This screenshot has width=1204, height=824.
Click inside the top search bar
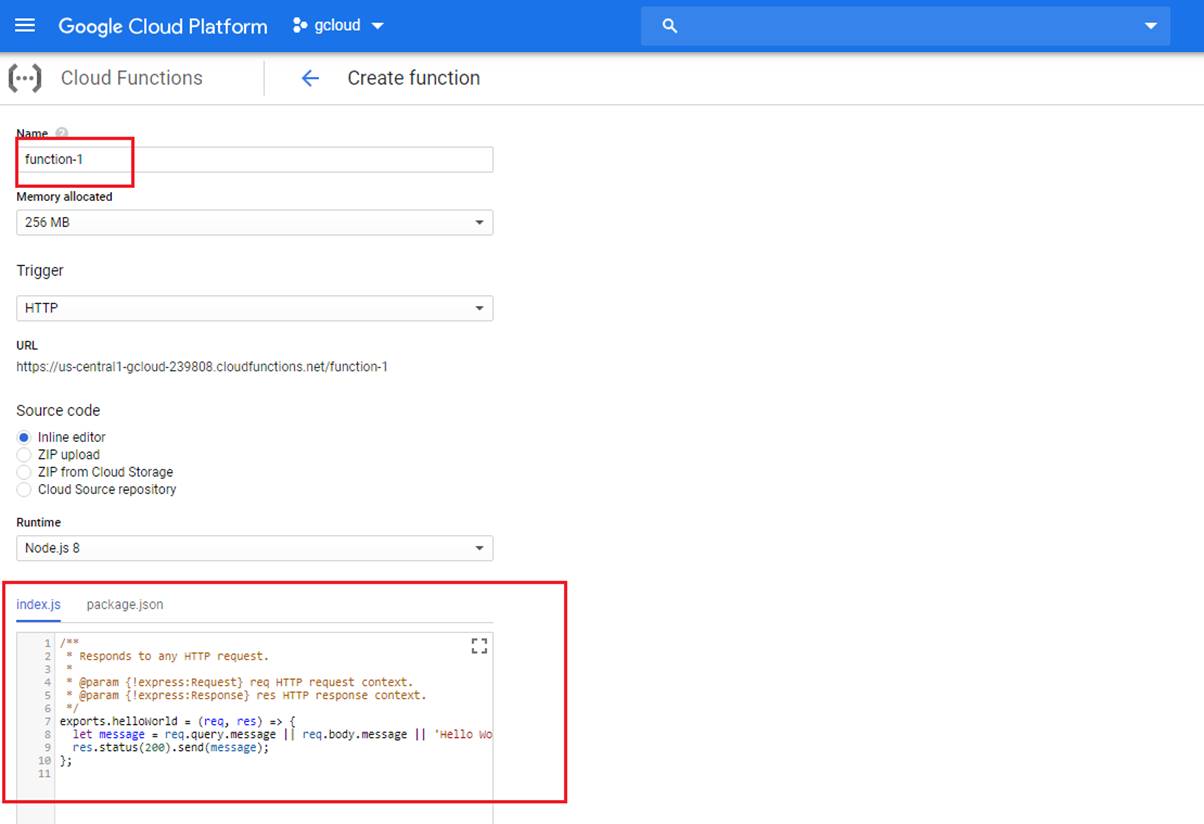point(905,26)
